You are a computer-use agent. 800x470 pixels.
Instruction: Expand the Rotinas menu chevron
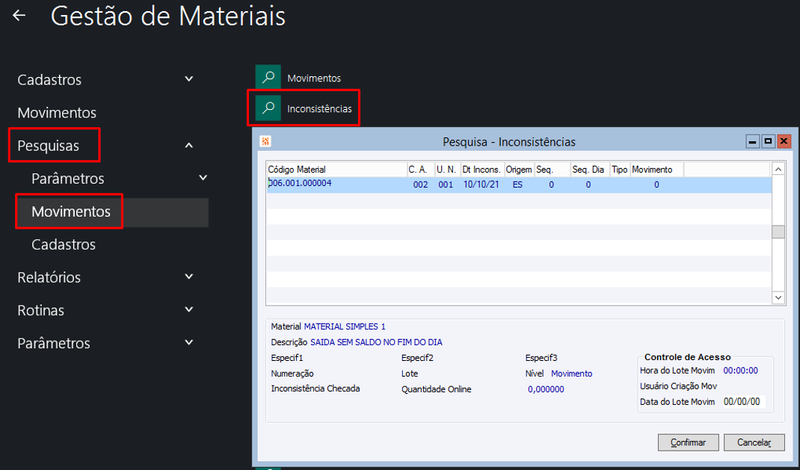(x=189, y=310)
